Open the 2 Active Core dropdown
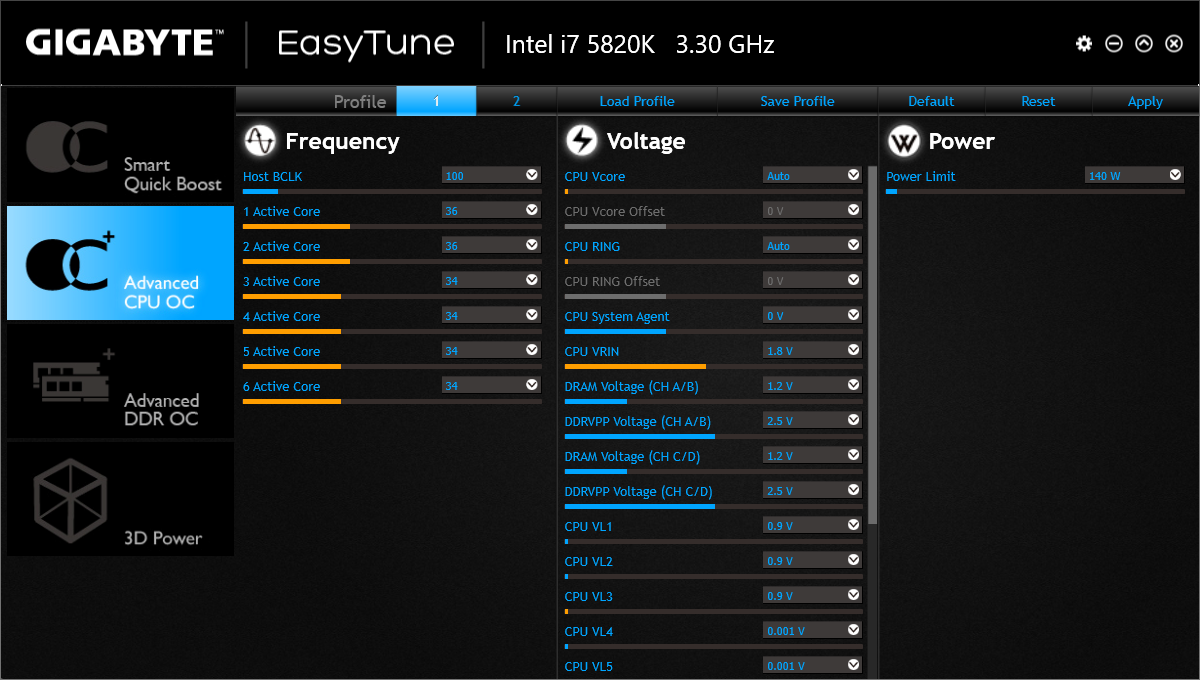Screen dimensions: 1200x680 point(491,245)
